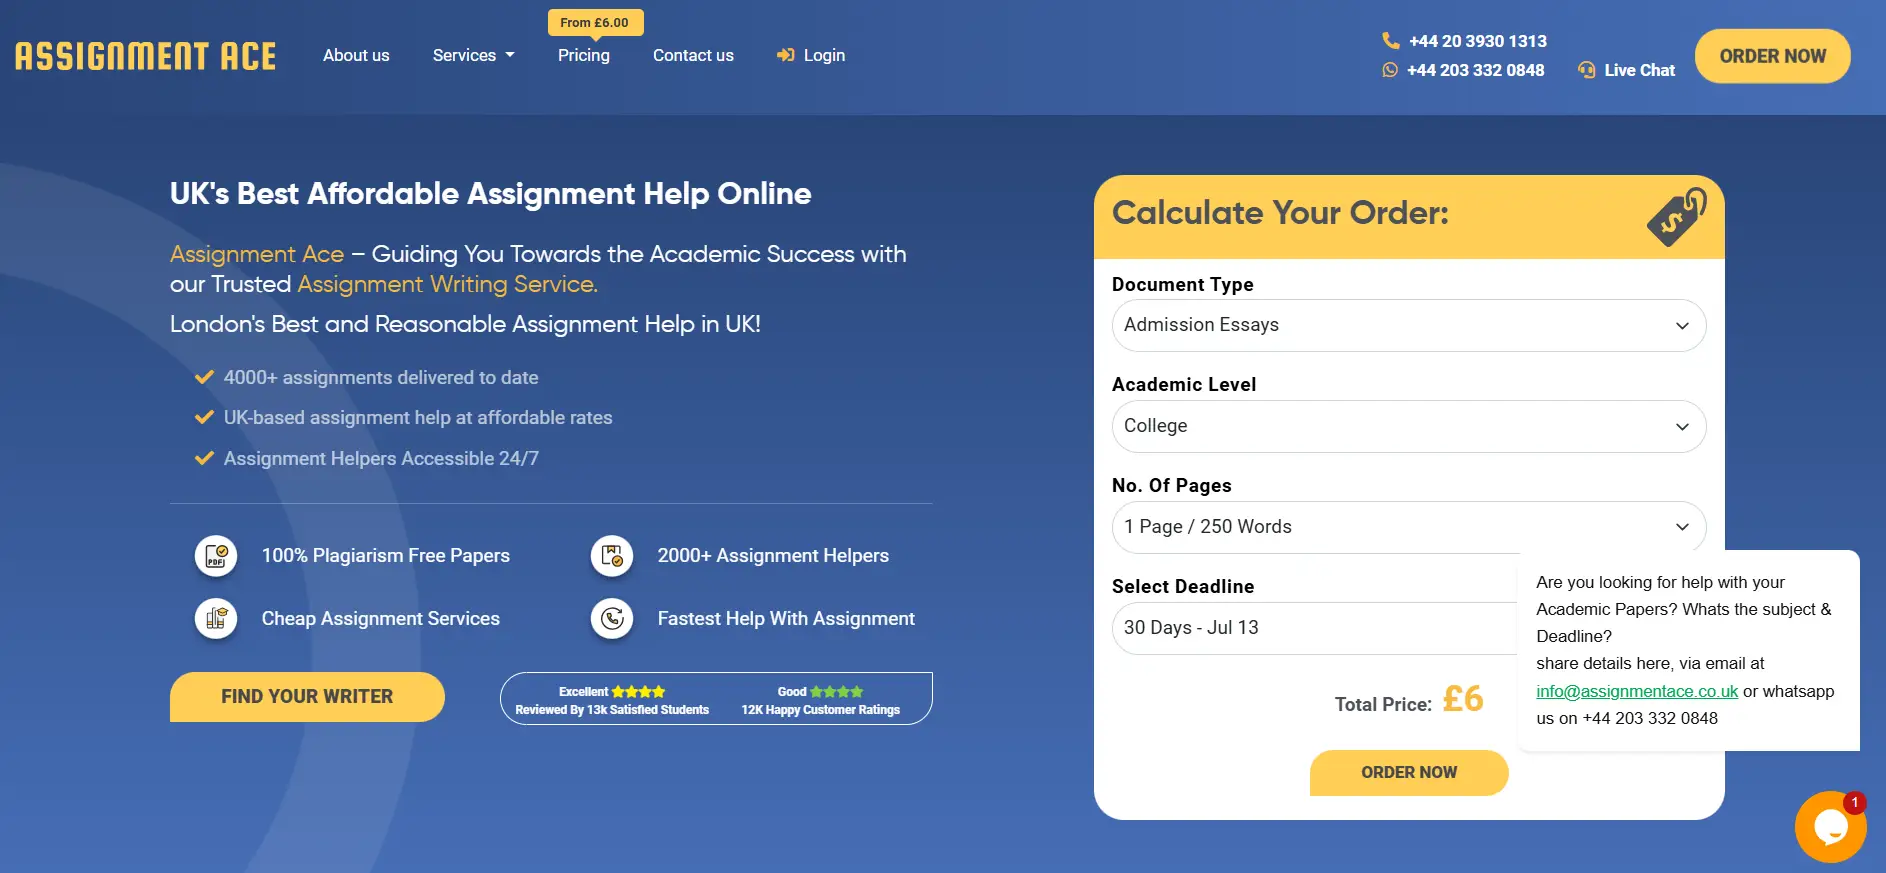
Task: Click the checkmark beside 4000+ assignments delivered
Action: click(204, 377)
